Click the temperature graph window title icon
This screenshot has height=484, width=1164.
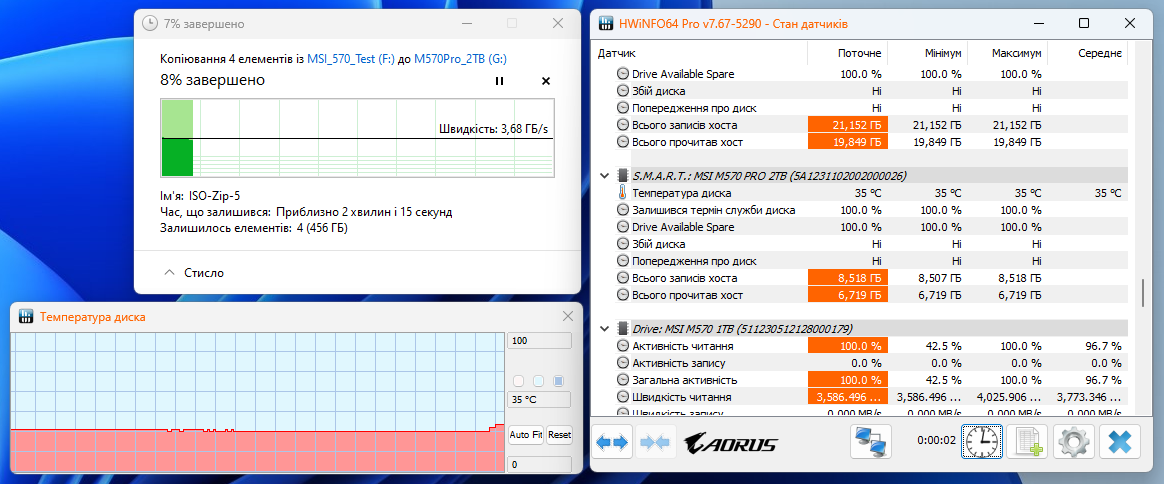click(26, 316)
